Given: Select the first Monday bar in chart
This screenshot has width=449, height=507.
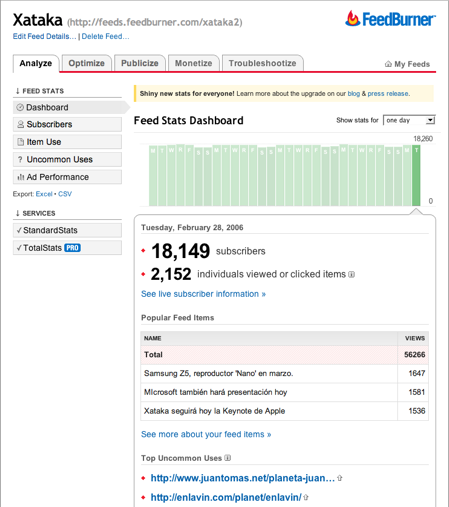Looking at the screenshot, I should click(x=153, y=176).
